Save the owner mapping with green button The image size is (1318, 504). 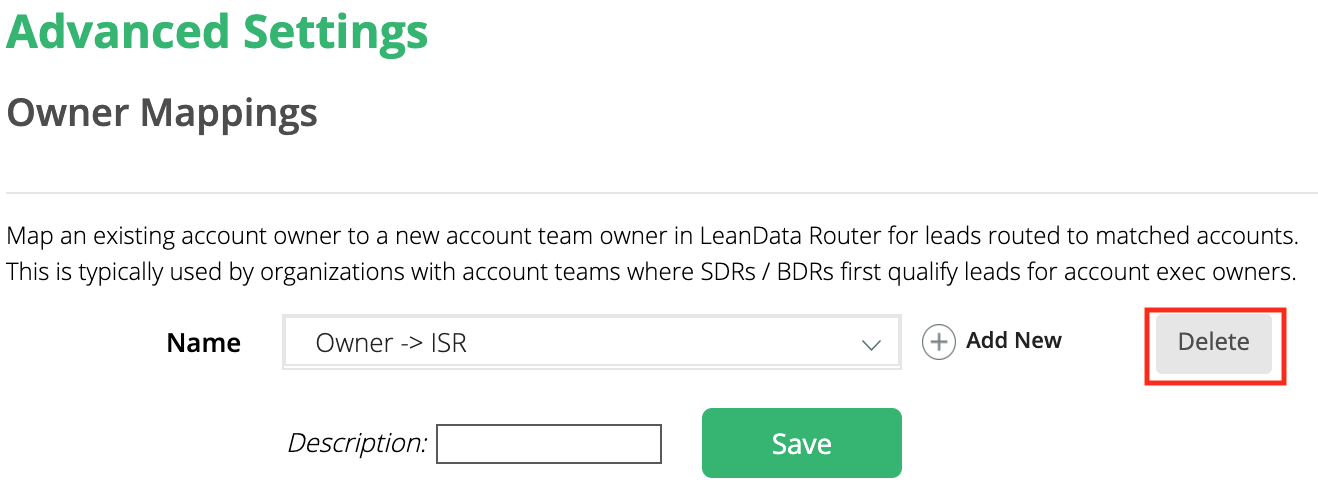tap(802, 443)
